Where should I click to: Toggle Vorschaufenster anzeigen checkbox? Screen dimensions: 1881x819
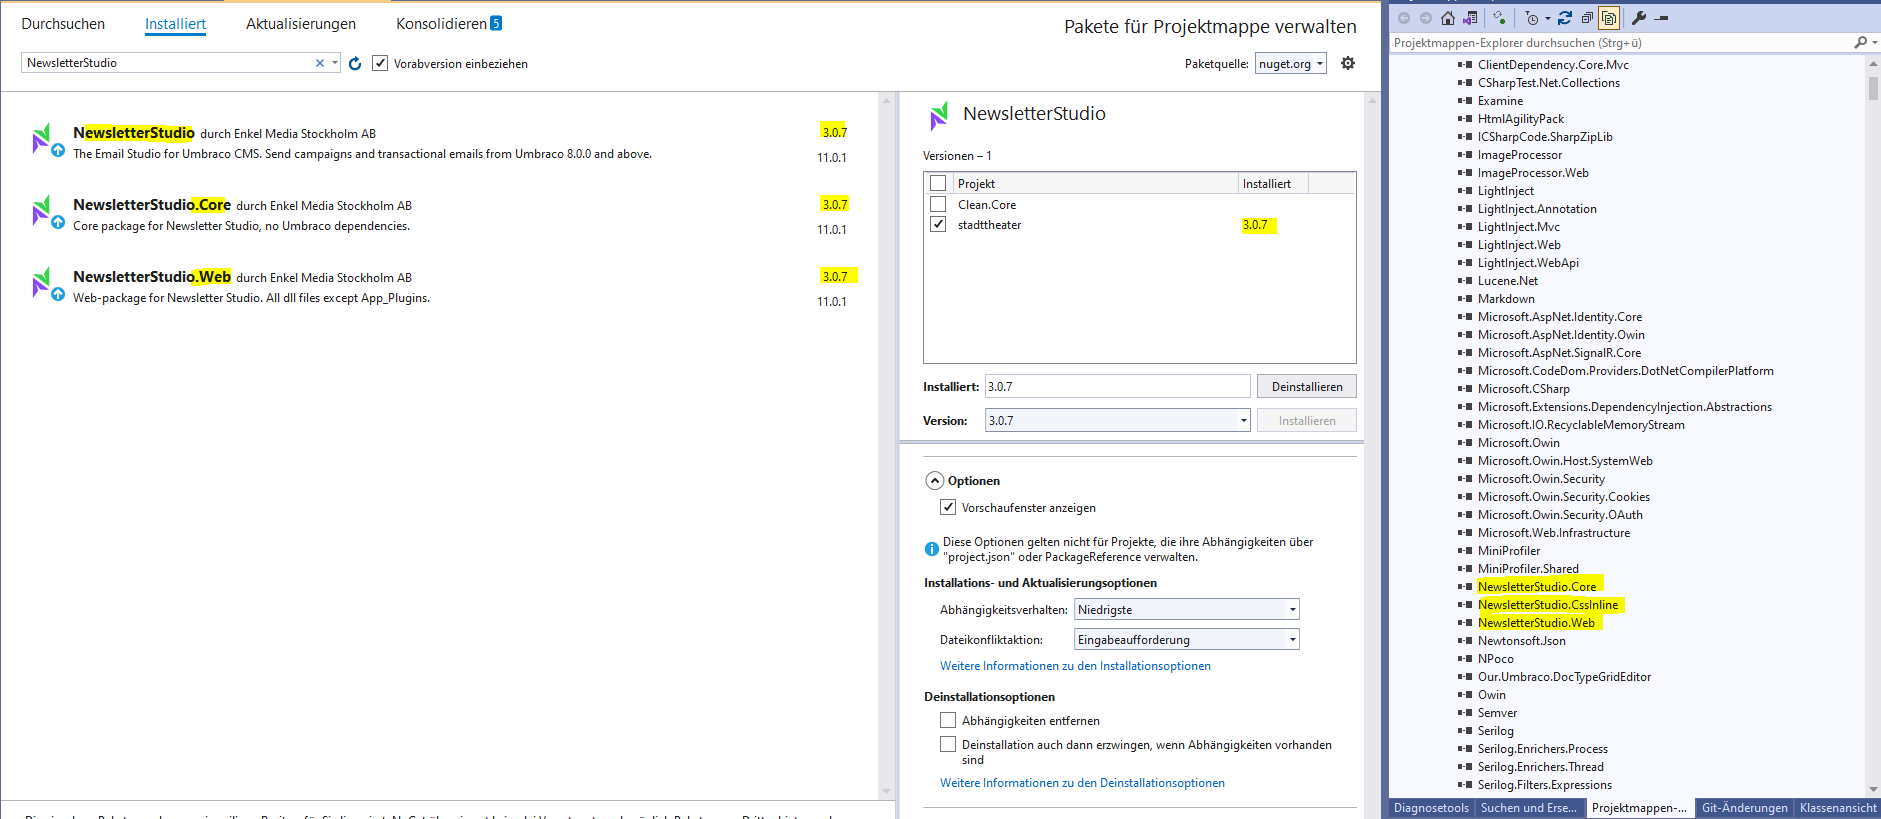[948, 507]
